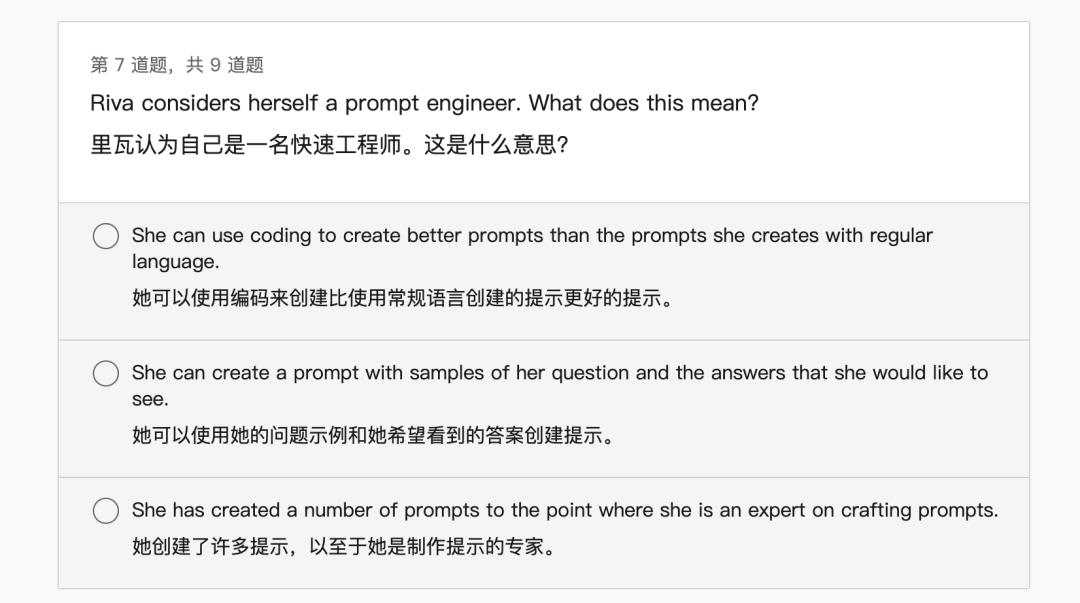Click the word "language." under the first answer
The image size is (1080, 603).
175,262
